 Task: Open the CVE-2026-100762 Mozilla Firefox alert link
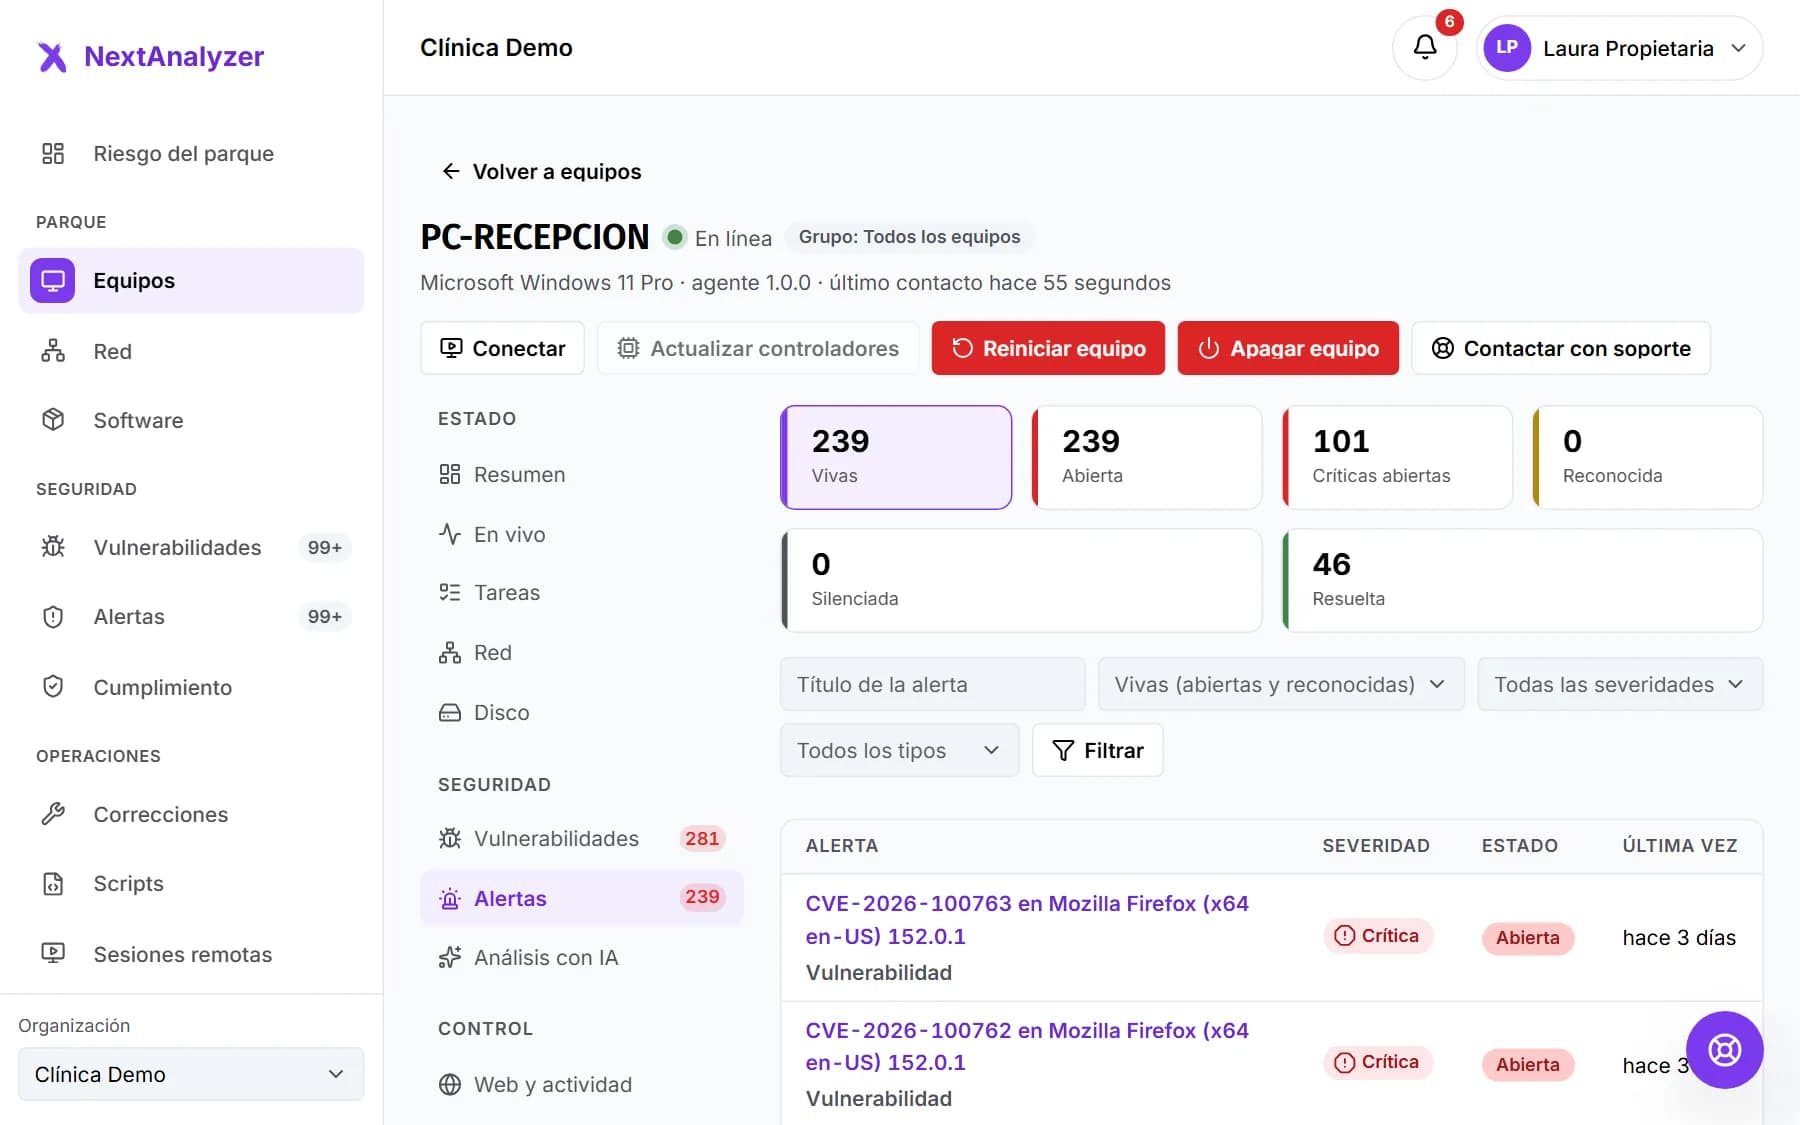(1027, 1046)
